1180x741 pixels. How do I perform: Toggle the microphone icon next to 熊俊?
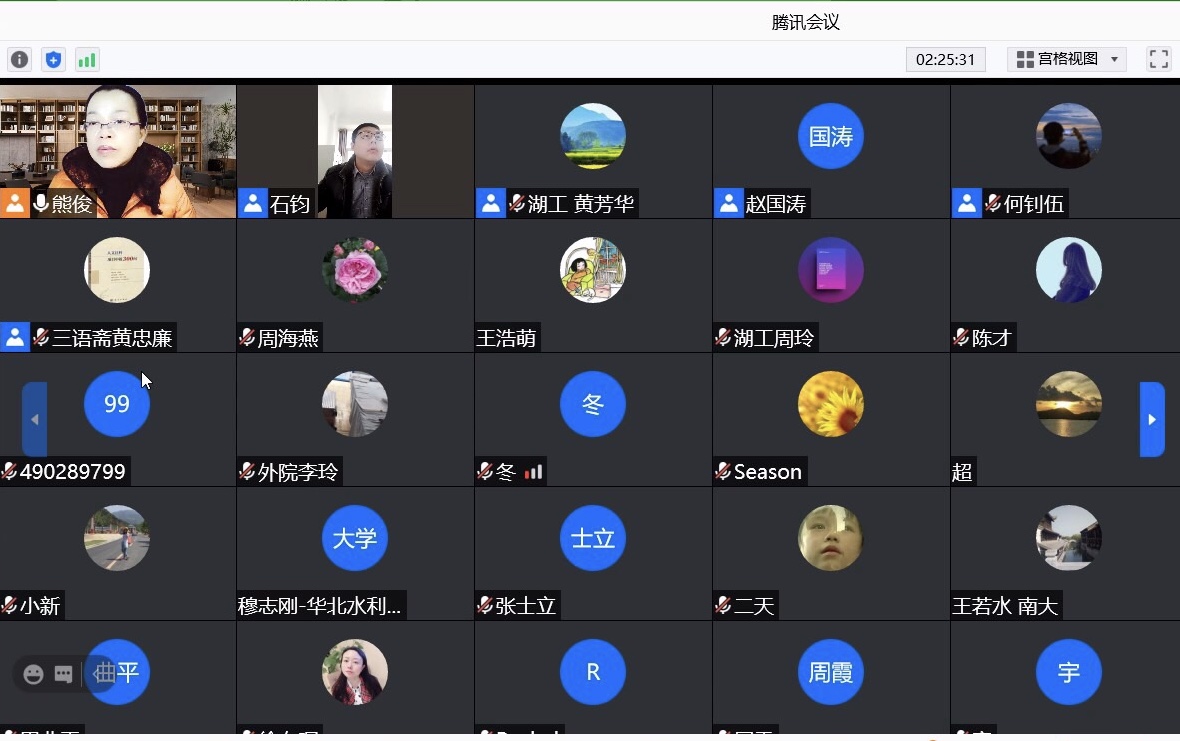41,204
